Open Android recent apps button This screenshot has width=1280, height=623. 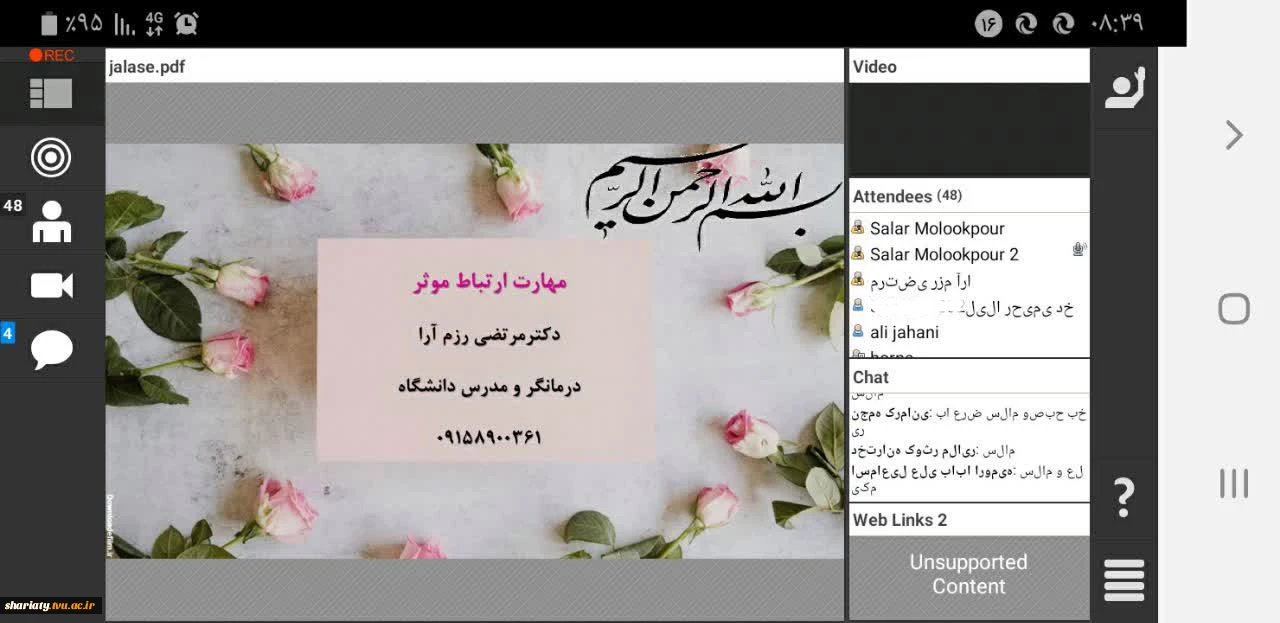click(1234, 484)
